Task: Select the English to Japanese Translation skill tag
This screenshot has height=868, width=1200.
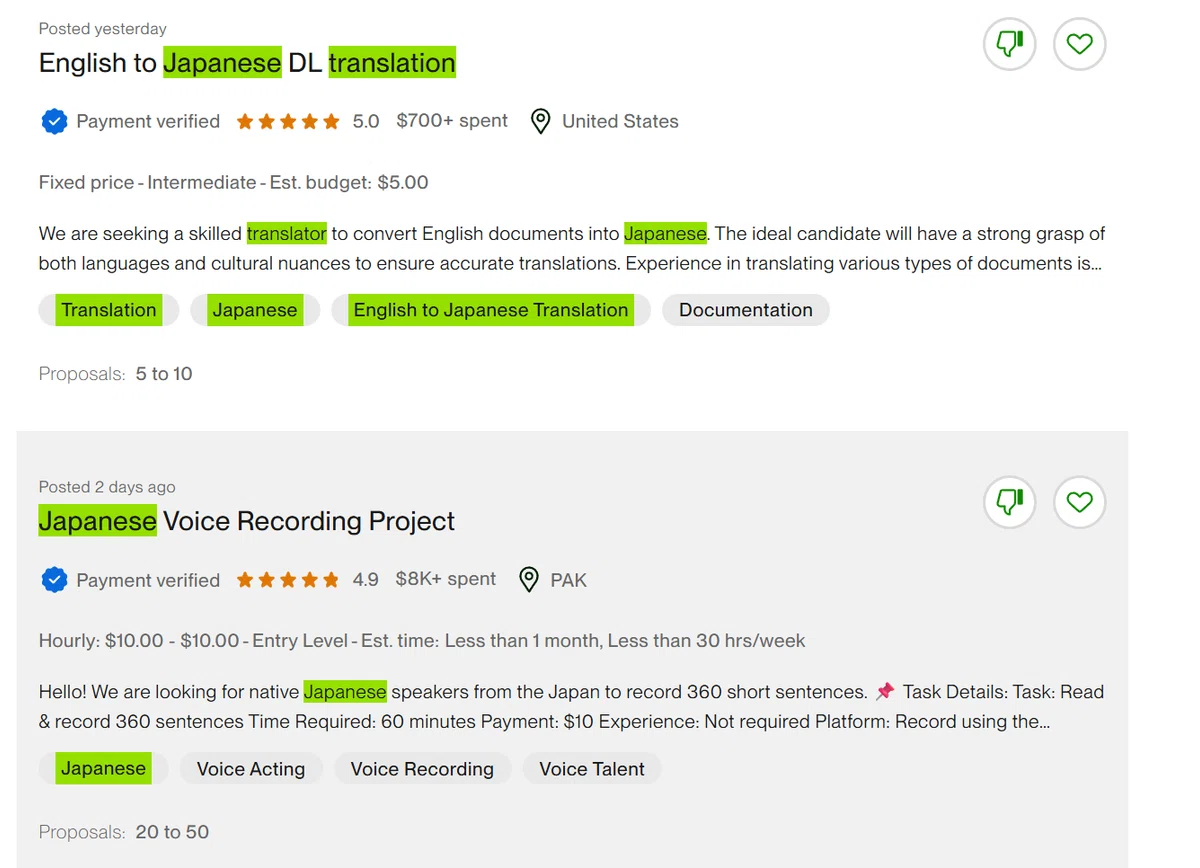Action: (x=491, y=310)
